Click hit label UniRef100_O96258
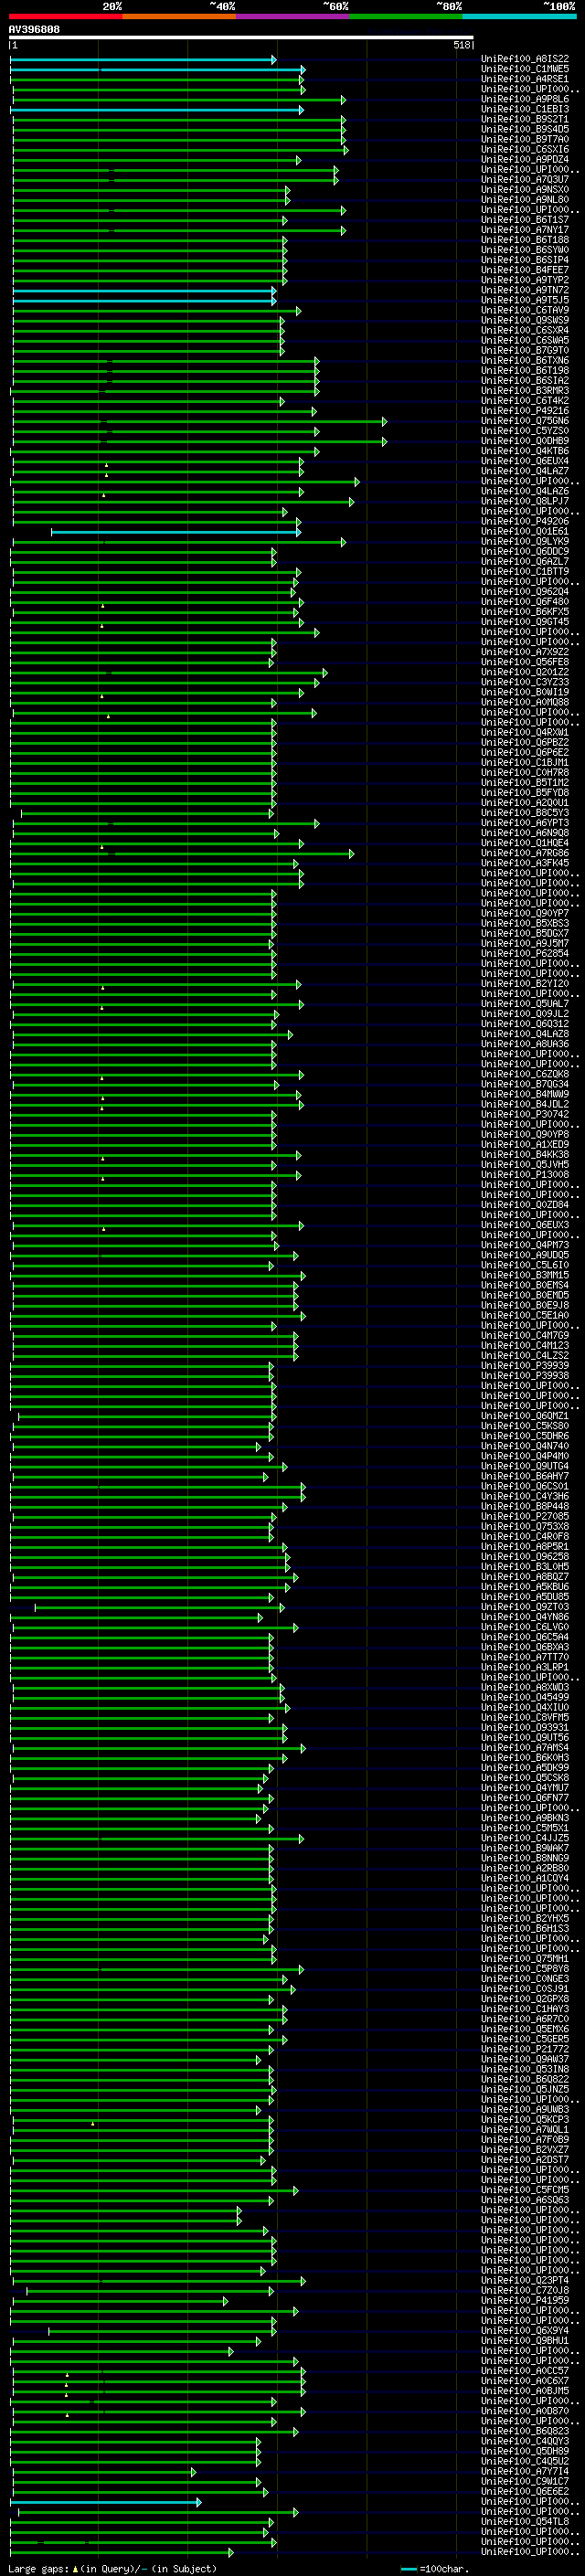This screenshot has width=585, height=2576. (525, 1557)
